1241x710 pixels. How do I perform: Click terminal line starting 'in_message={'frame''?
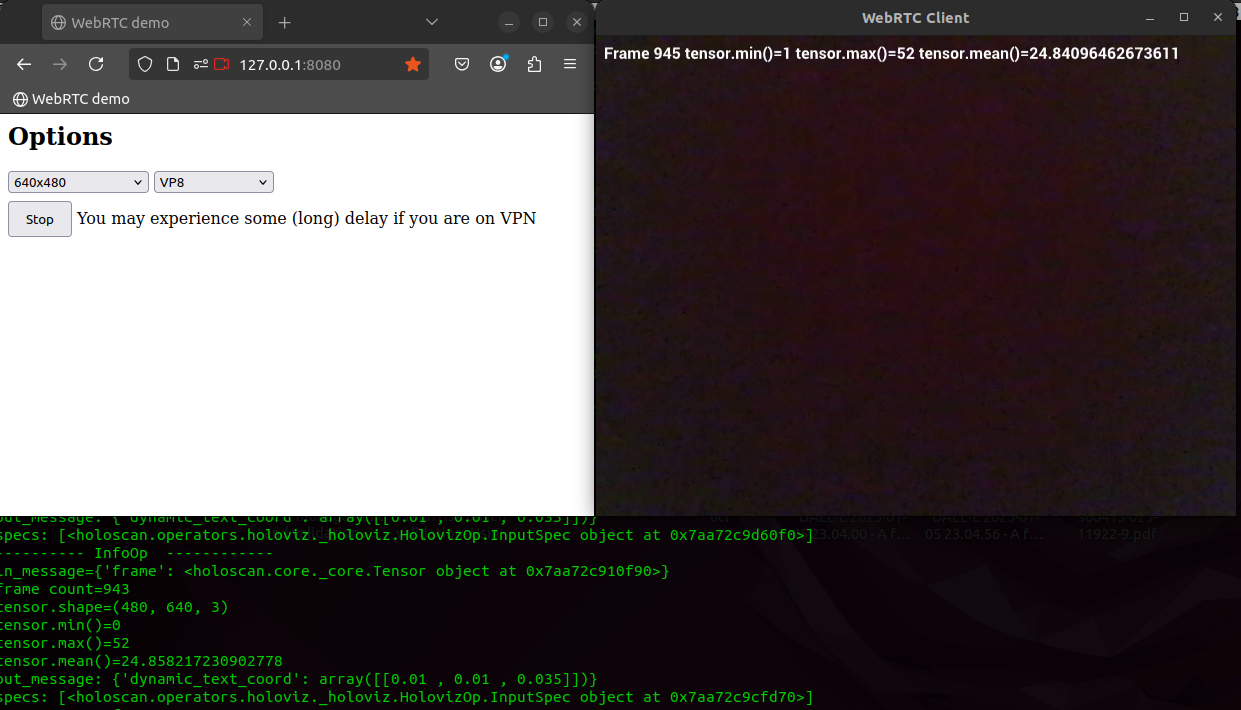coord(334,571)
